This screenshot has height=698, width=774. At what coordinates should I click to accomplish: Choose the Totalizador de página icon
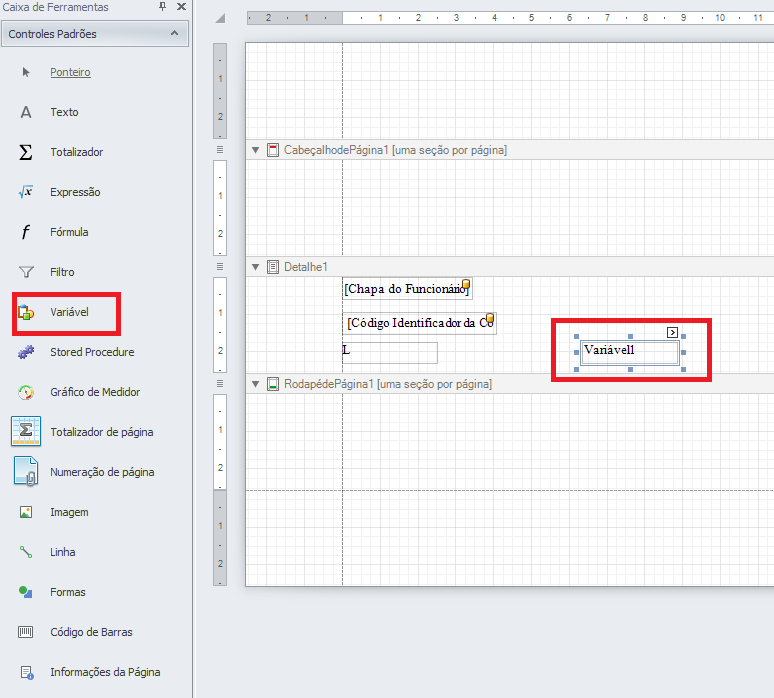(x=26, y=432)
